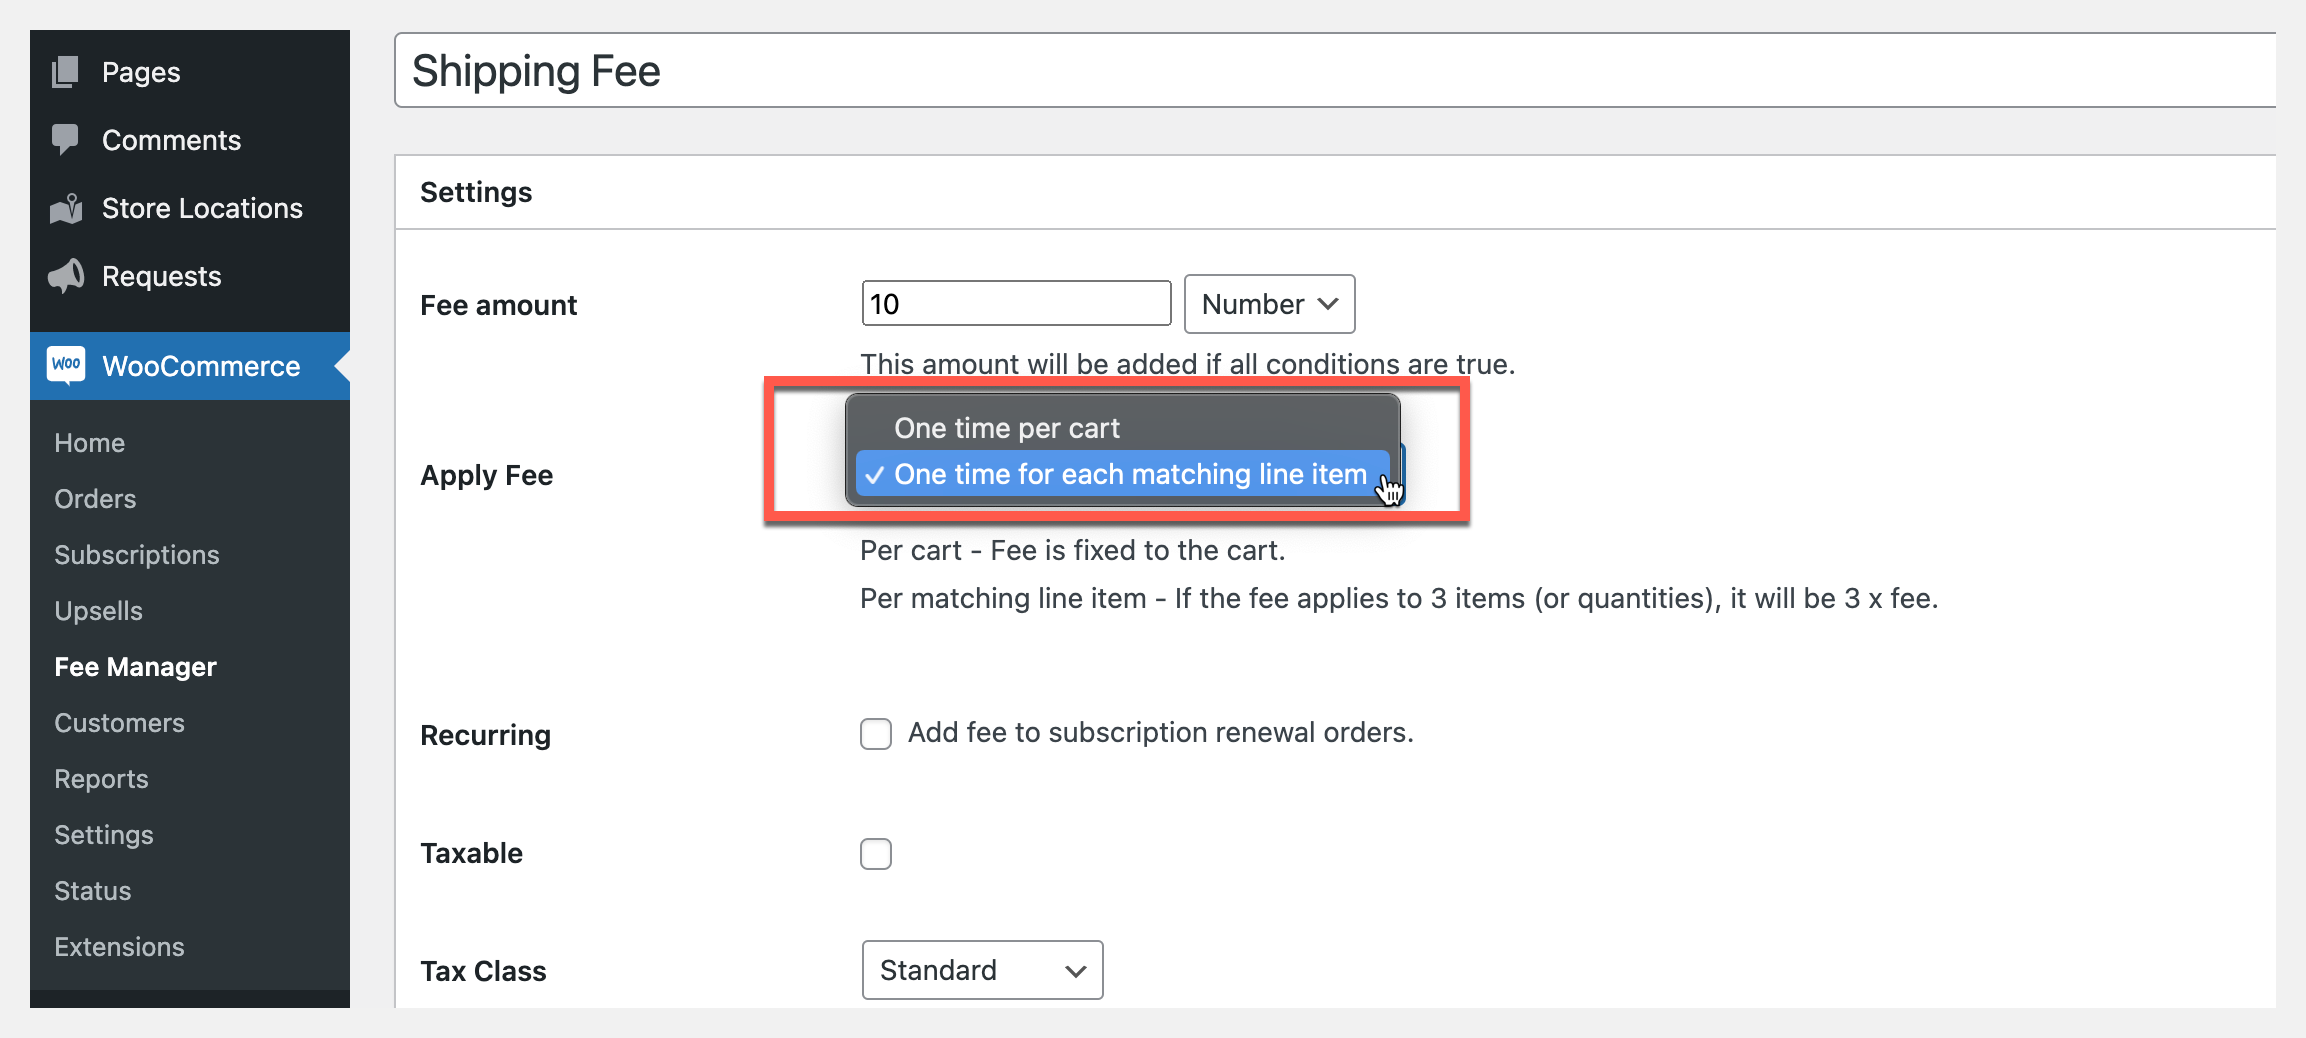Image resolution: width=2306 pixels, height=1038 pixels.
Task: Open Fee Manager submenu item
Action: (135, 667)
